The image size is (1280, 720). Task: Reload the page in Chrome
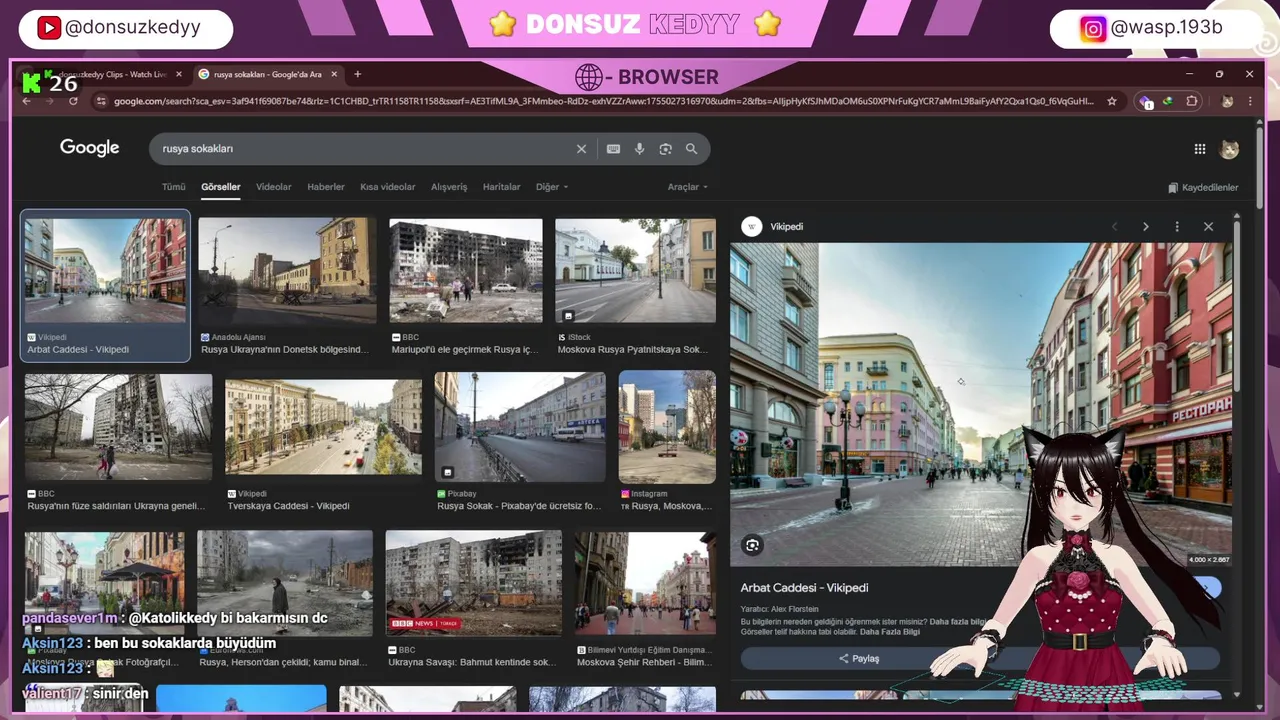click(73, 101)
